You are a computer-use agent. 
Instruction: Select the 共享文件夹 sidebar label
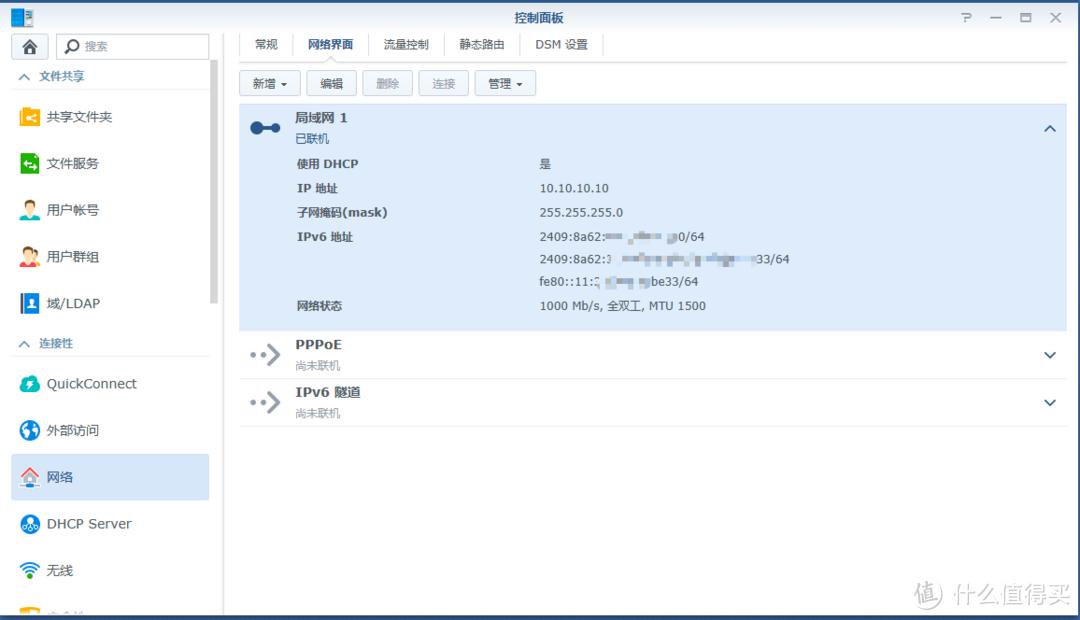tap(79, 117)
